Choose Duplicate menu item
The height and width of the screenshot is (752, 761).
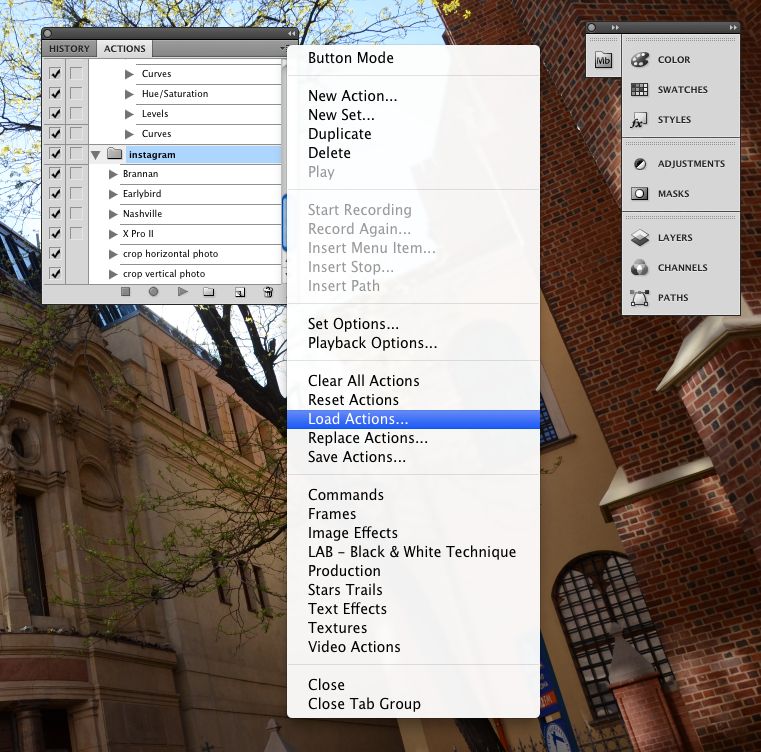pos(413,134)
